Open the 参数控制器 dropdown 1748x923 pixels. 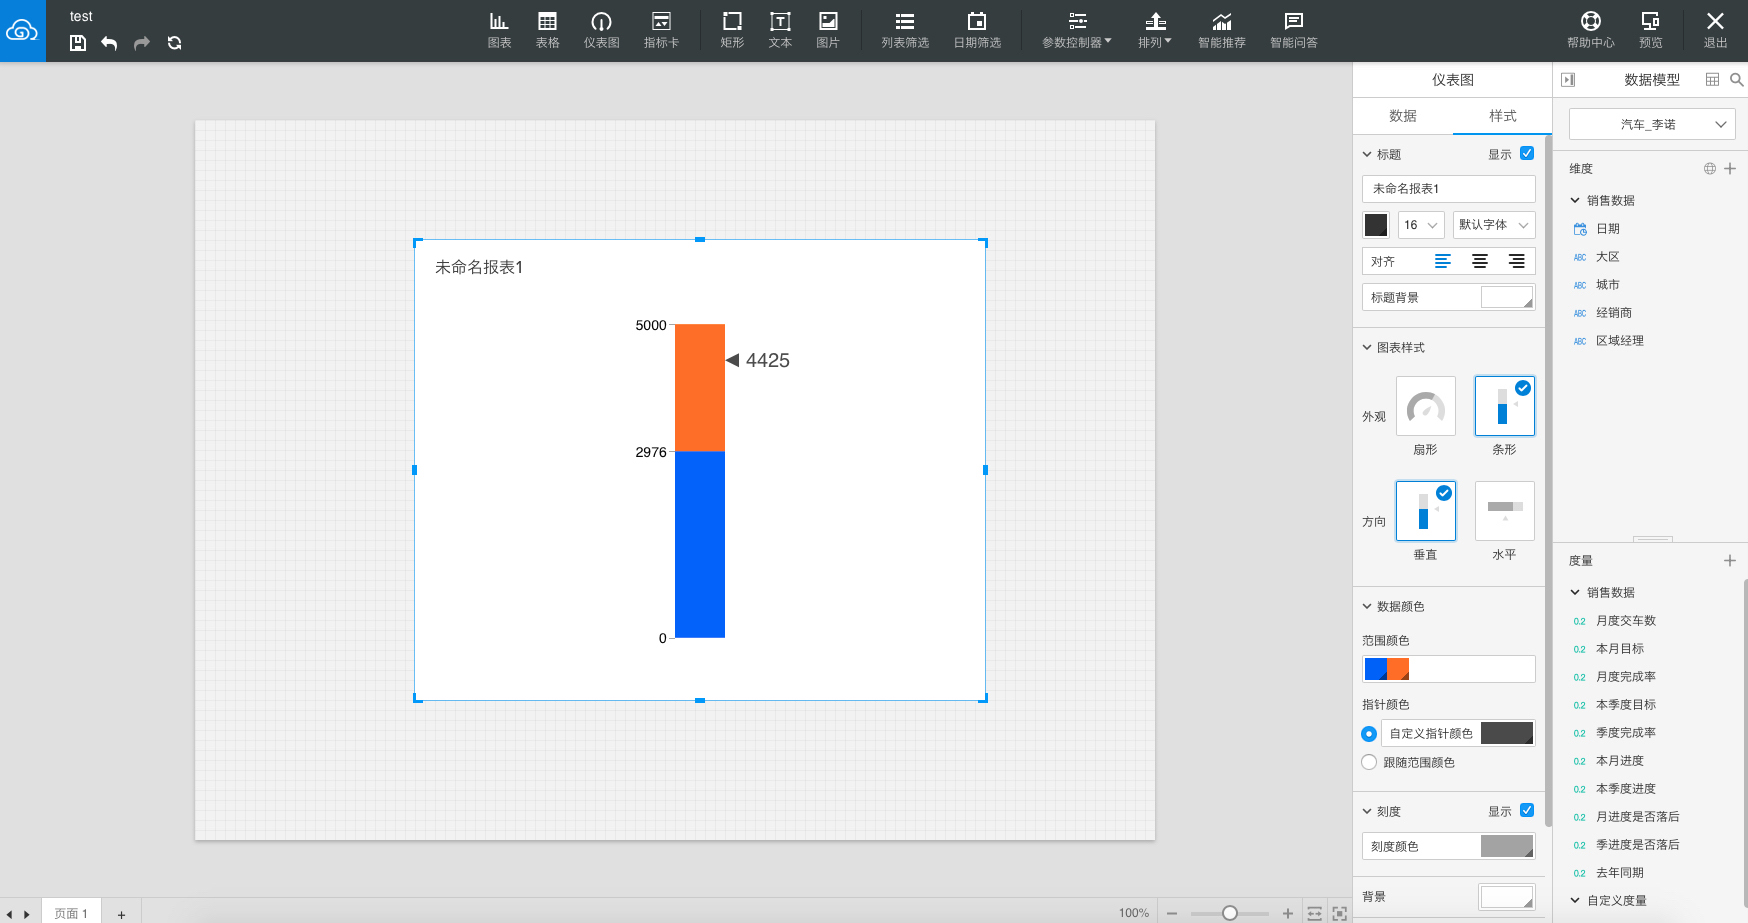tap(1077, 30)
